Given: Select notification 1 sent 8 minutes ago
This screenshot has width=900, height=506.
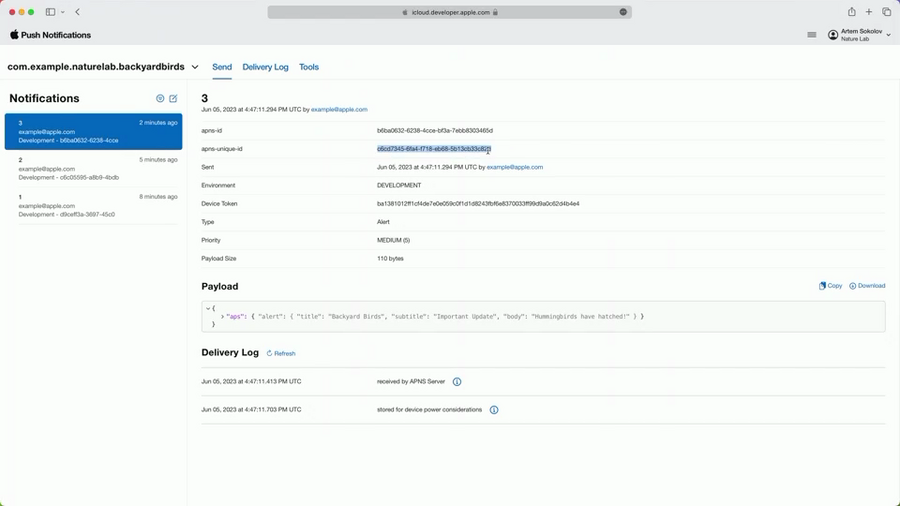Looking at the screenshot, I should (94, 205).
